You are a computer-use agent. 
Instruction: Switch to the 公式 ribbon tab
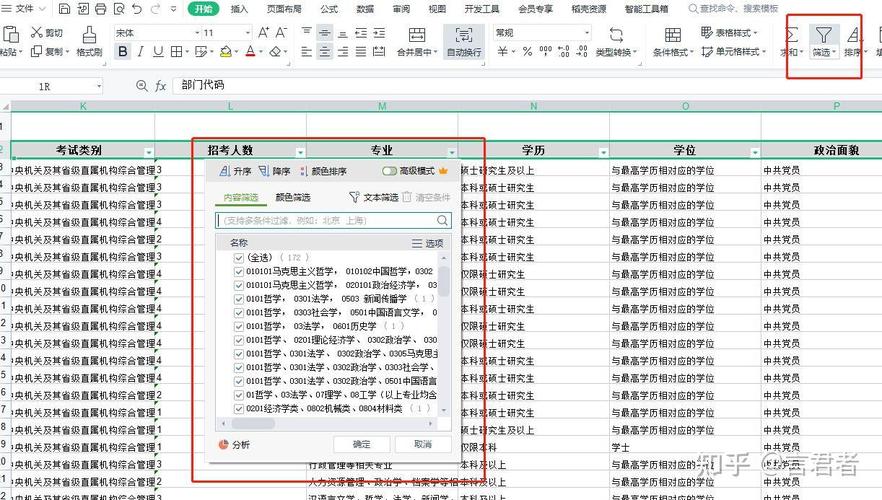pos(329,9)
